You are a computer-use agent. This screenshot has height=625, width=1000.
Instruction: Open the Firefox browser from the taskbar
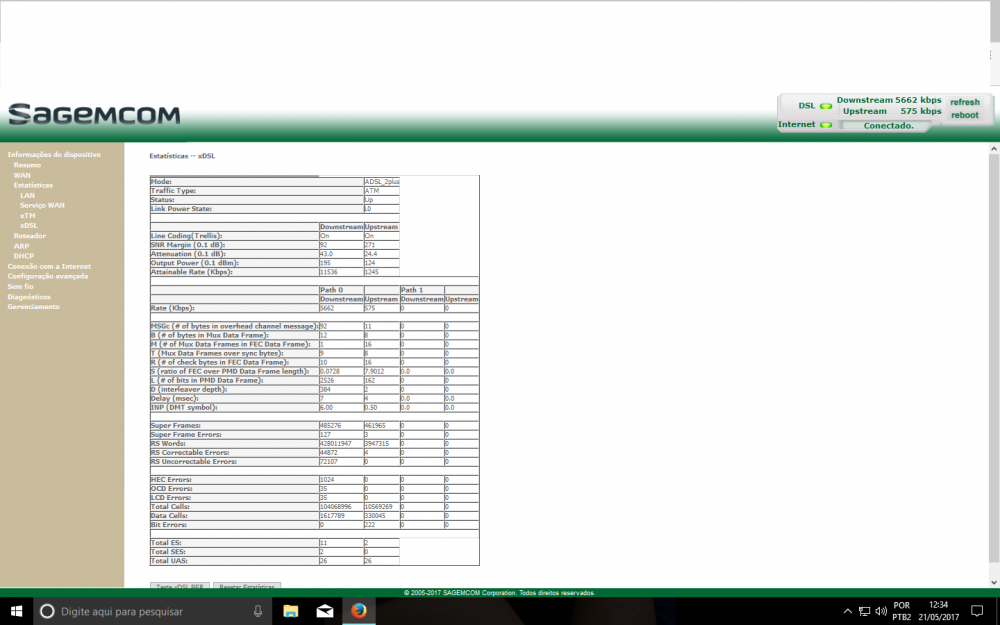(x=360, y=611)
